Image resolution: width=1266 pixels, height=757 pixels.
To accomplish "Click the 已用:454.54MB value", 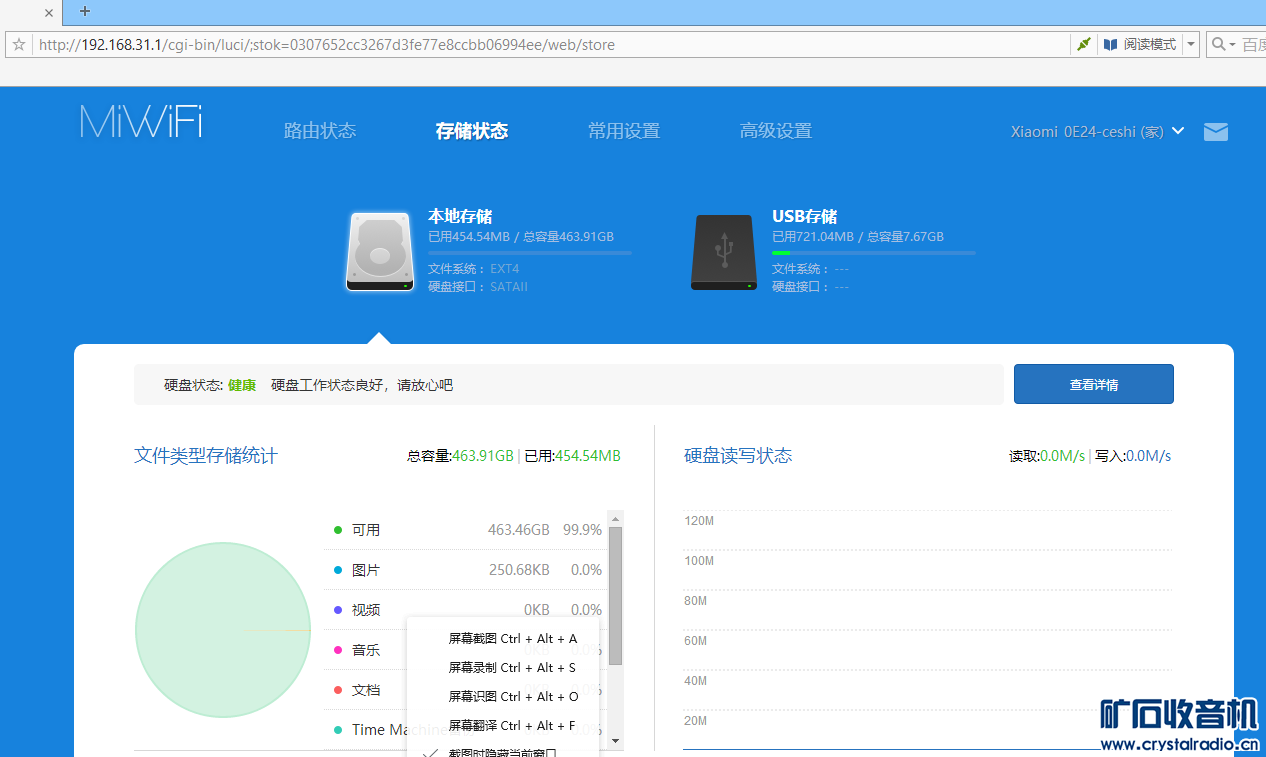I will tap(573, 456).
